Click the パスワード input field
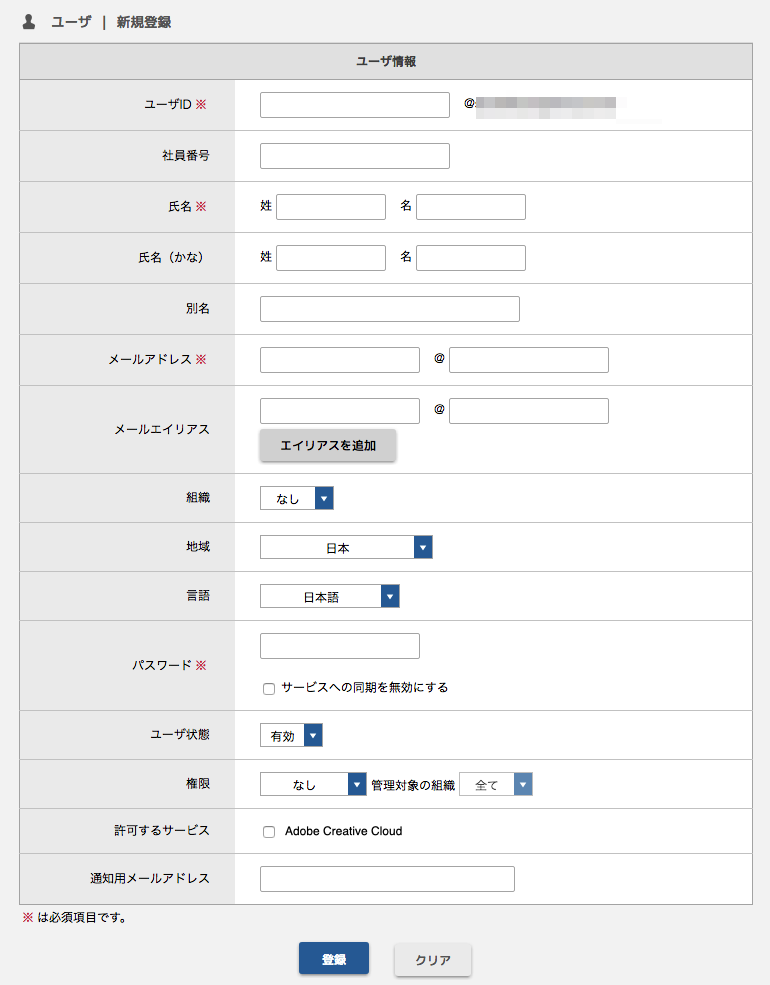The image size is (770, 985). (x=340, y=646)
